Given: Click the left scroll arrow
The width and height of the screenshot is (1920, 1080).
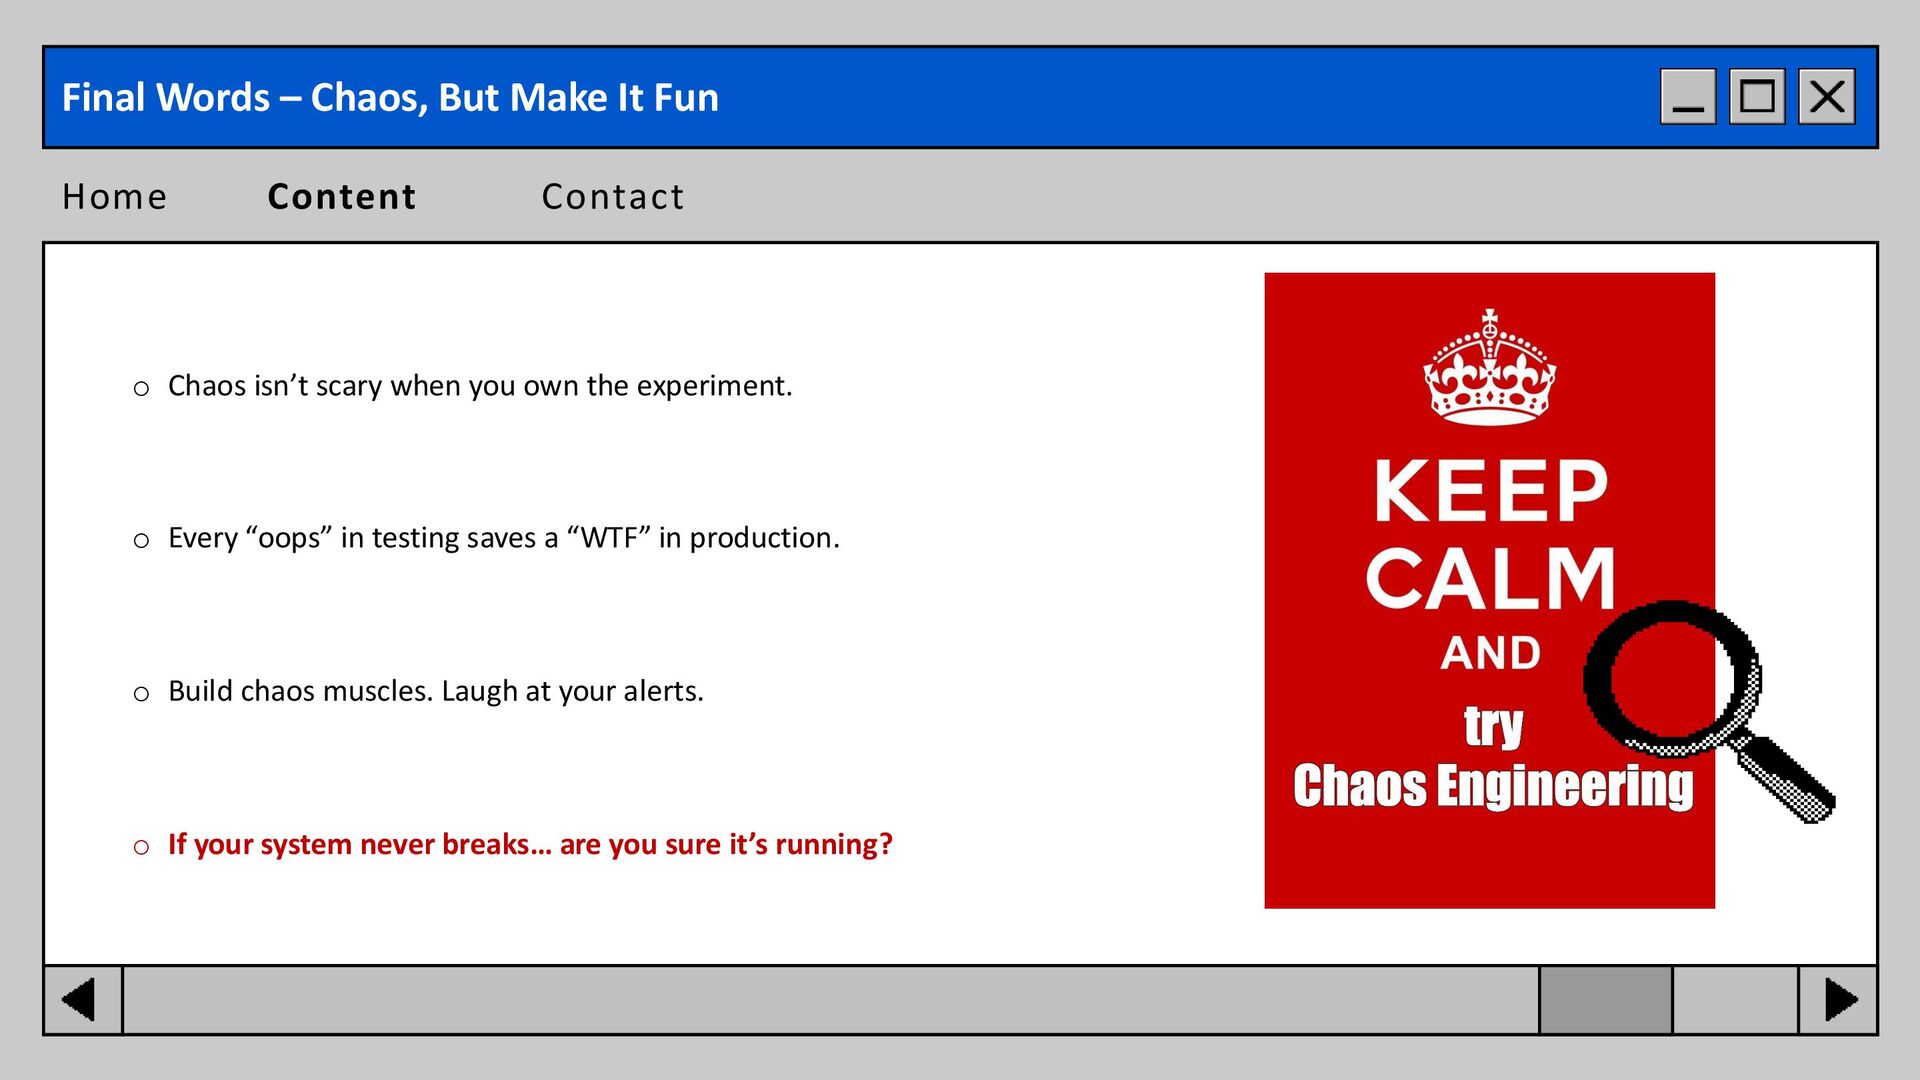Looking at the screenshot, I should pos(82,1000).
